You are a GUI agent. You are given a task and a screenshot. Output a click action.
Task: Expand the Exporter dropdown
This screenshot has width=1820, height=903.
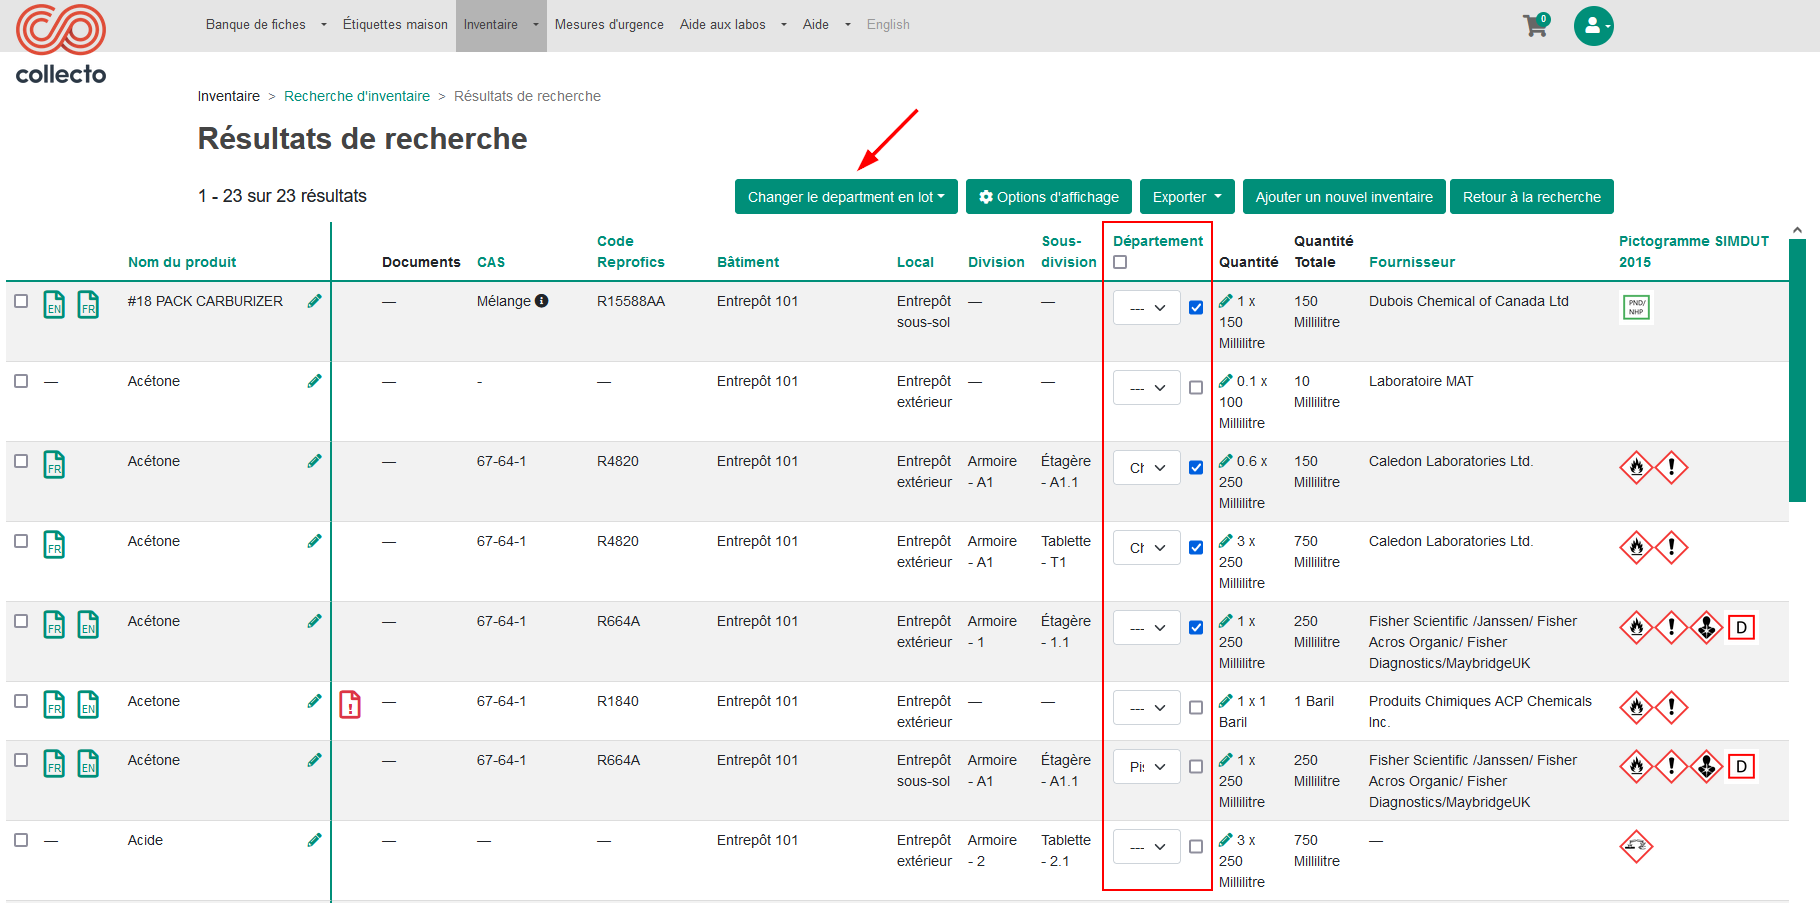[1187, 197]
